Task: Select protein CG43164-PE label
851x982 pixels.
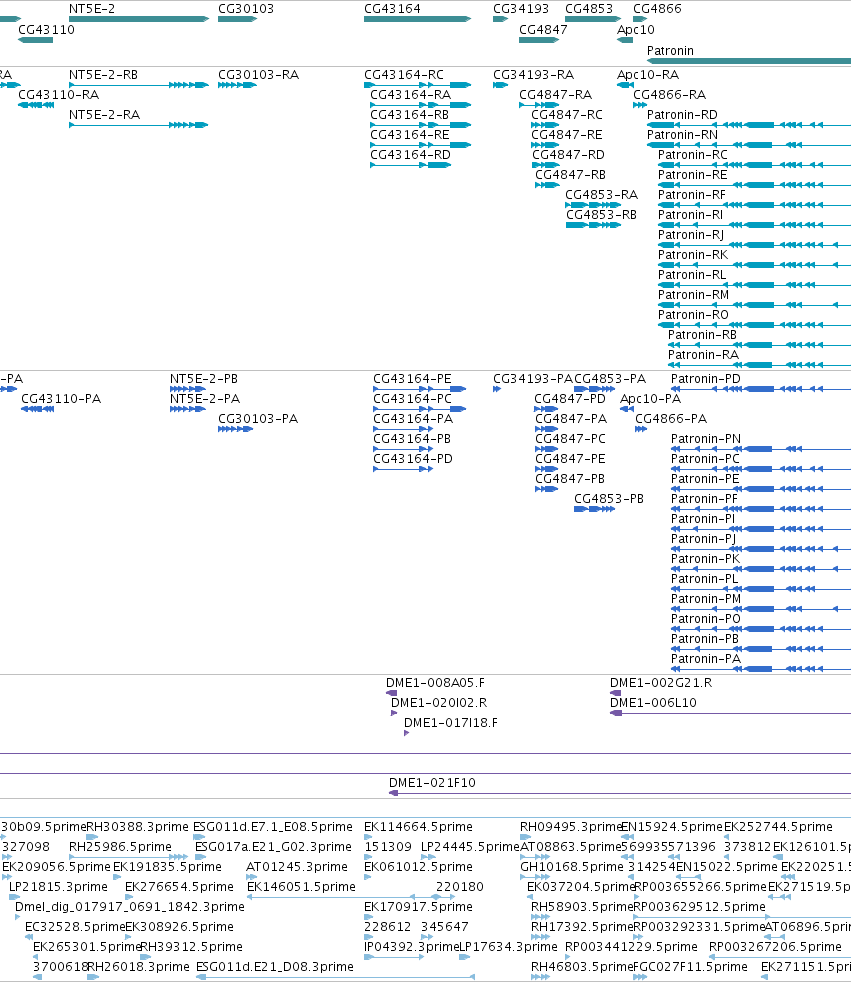Action: (412, 379)
